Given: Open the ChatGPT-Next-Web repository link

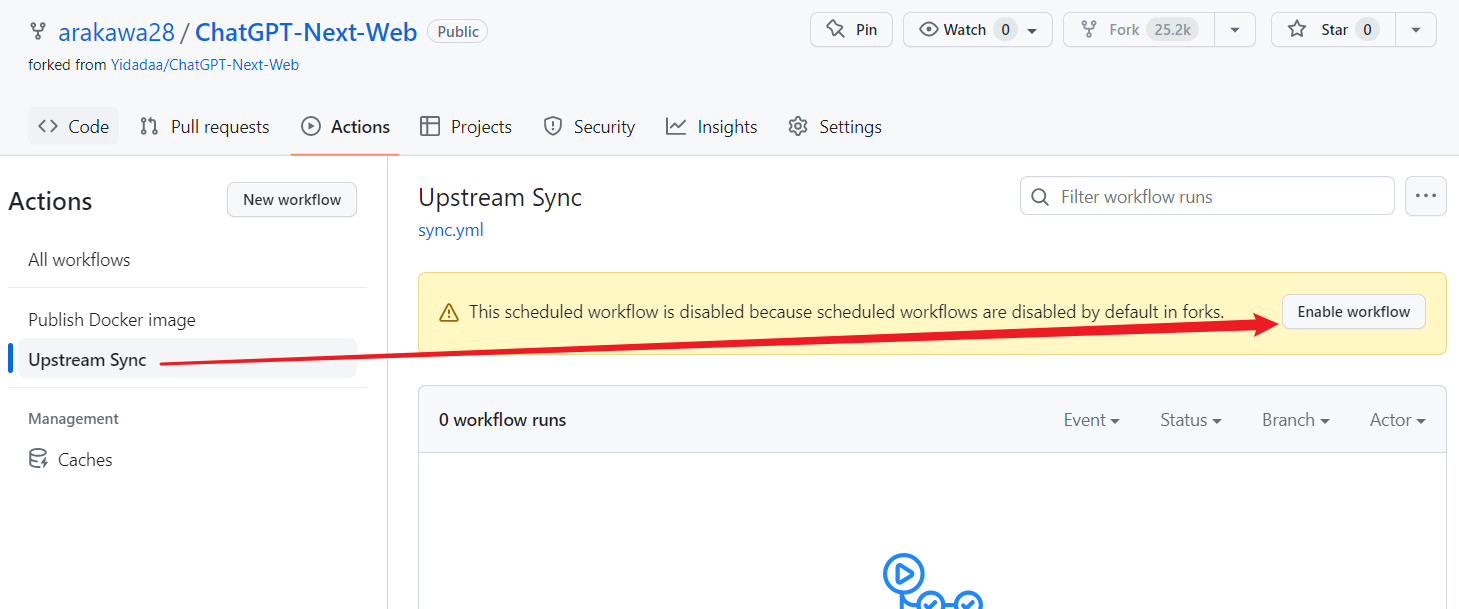Looking at the screenshot, I should point(306,32).
